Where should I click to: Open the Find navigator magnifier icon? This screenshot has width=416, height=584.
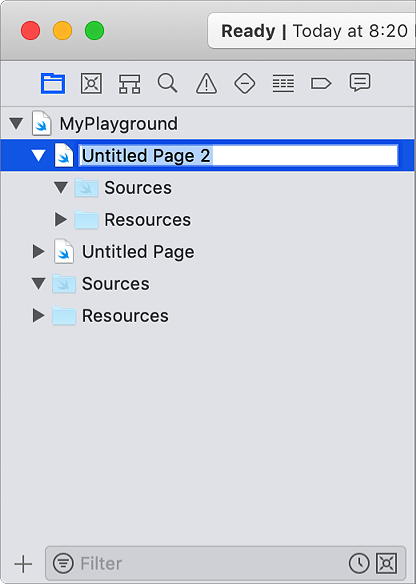click(x=168, y=83)
